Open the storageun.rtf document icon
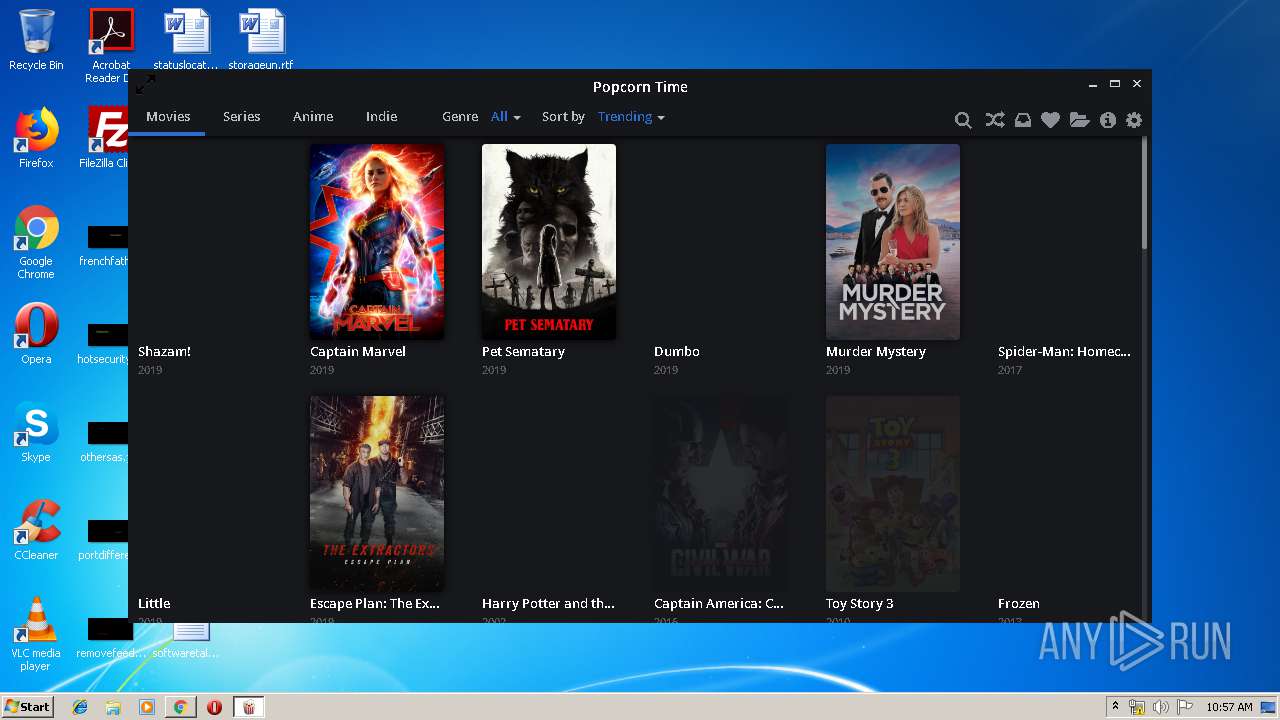 point(261,40)
